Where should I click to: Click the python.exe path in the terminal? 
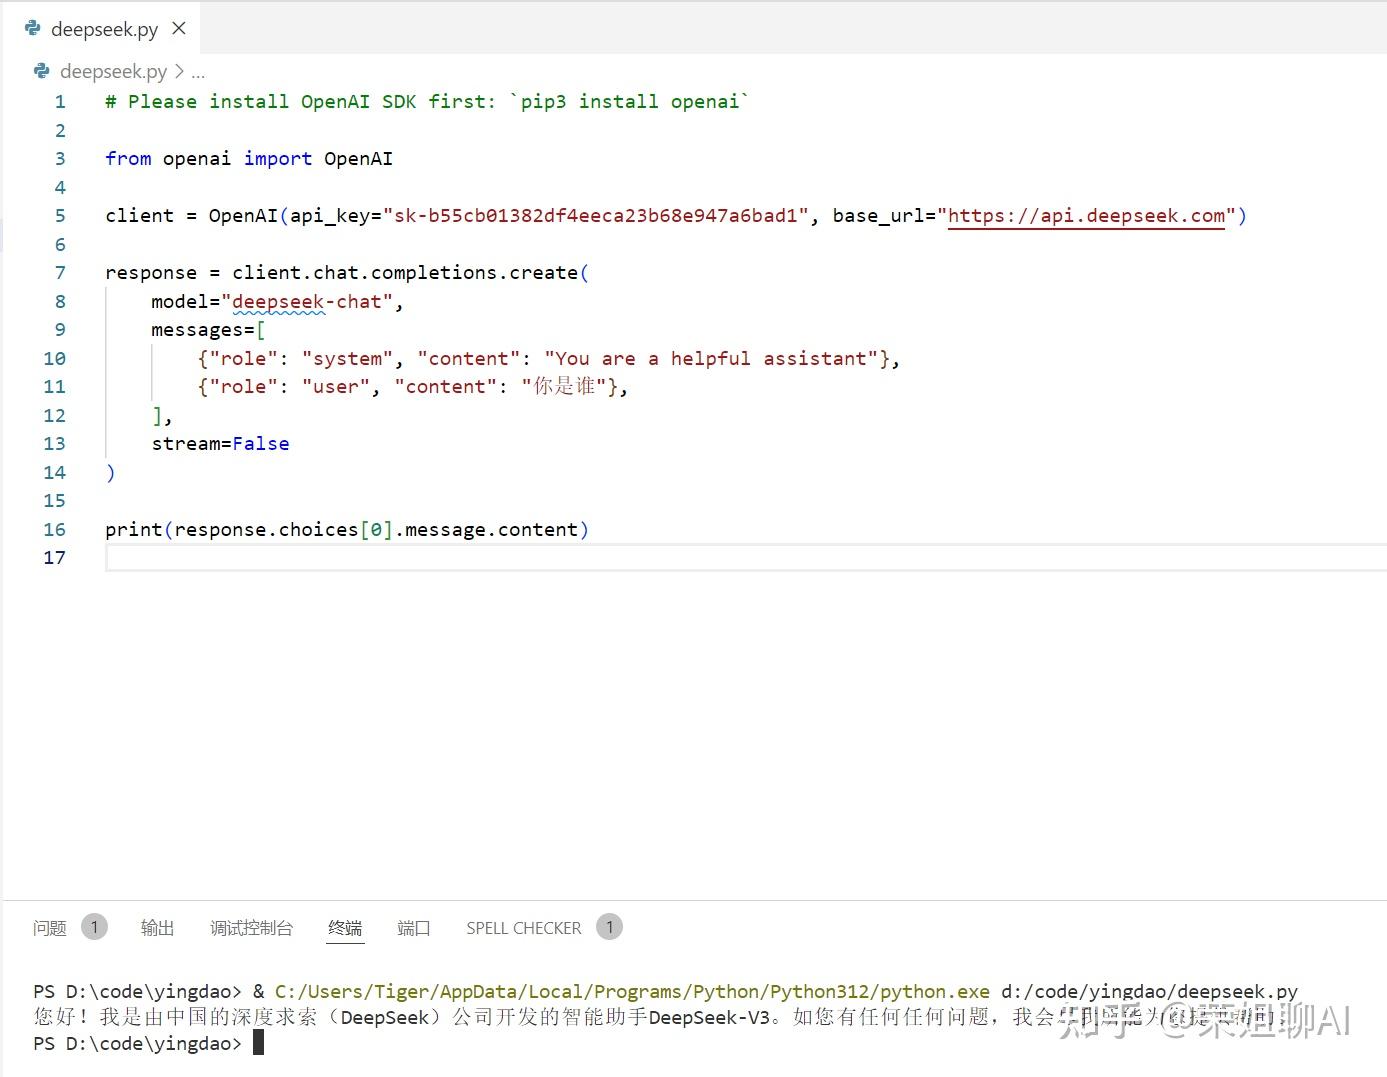point(632,992)
